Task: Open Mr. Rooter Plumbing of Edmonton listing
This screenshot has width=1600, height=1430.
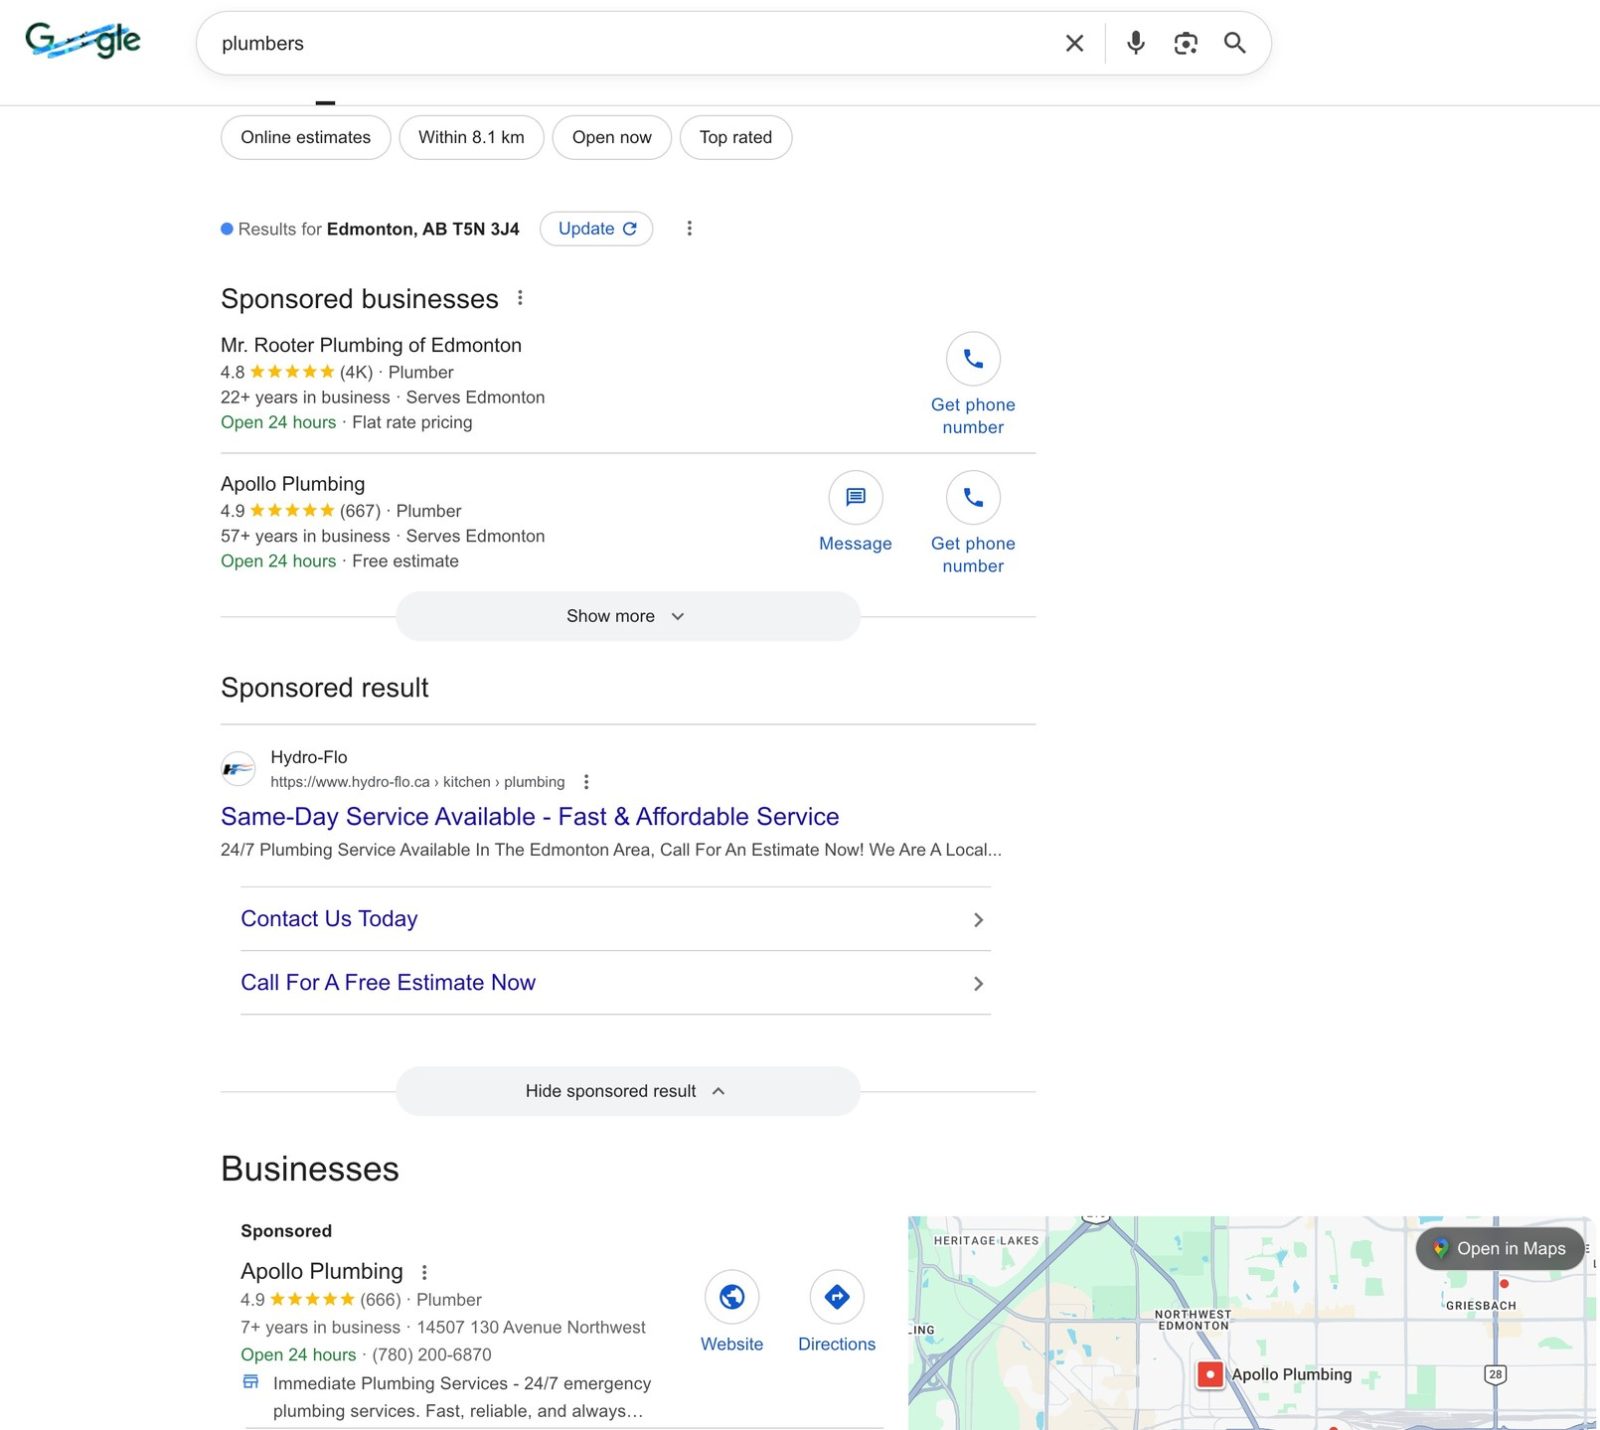Action: [371, 345]
